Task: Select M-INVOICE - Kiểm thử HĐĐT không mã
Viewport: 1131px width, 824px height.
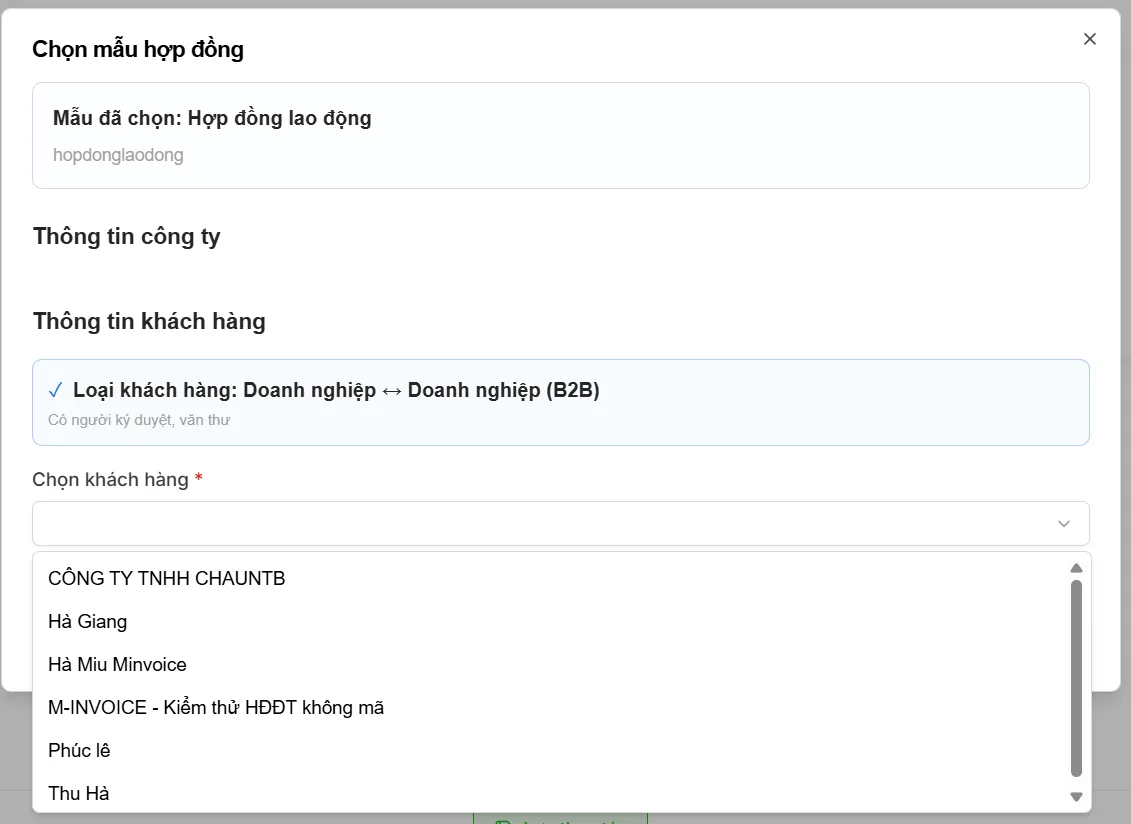Action: point(216,707)
